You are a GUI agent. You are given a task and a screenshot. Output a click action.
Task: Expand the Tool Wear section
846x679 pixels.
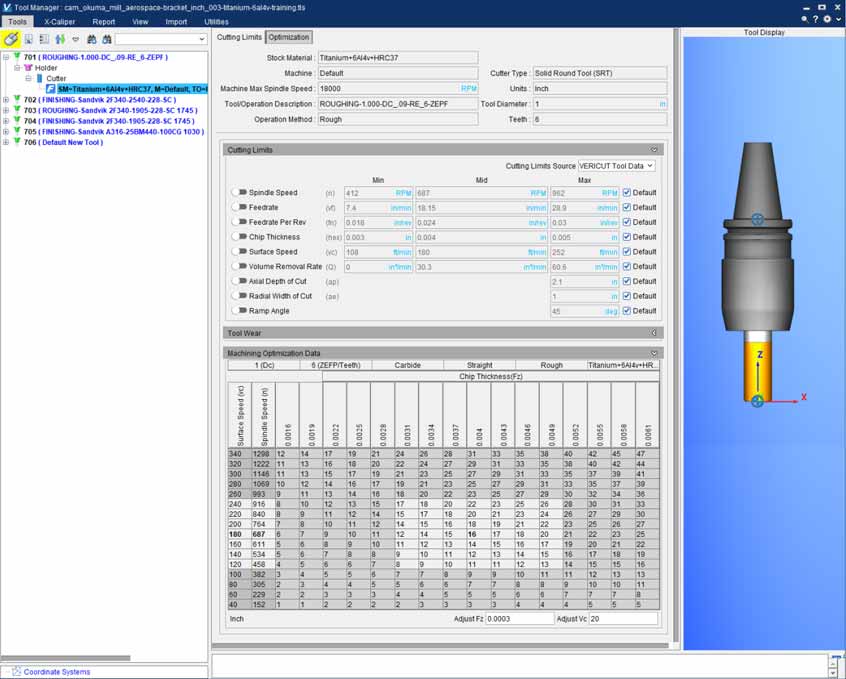(654, 333)
